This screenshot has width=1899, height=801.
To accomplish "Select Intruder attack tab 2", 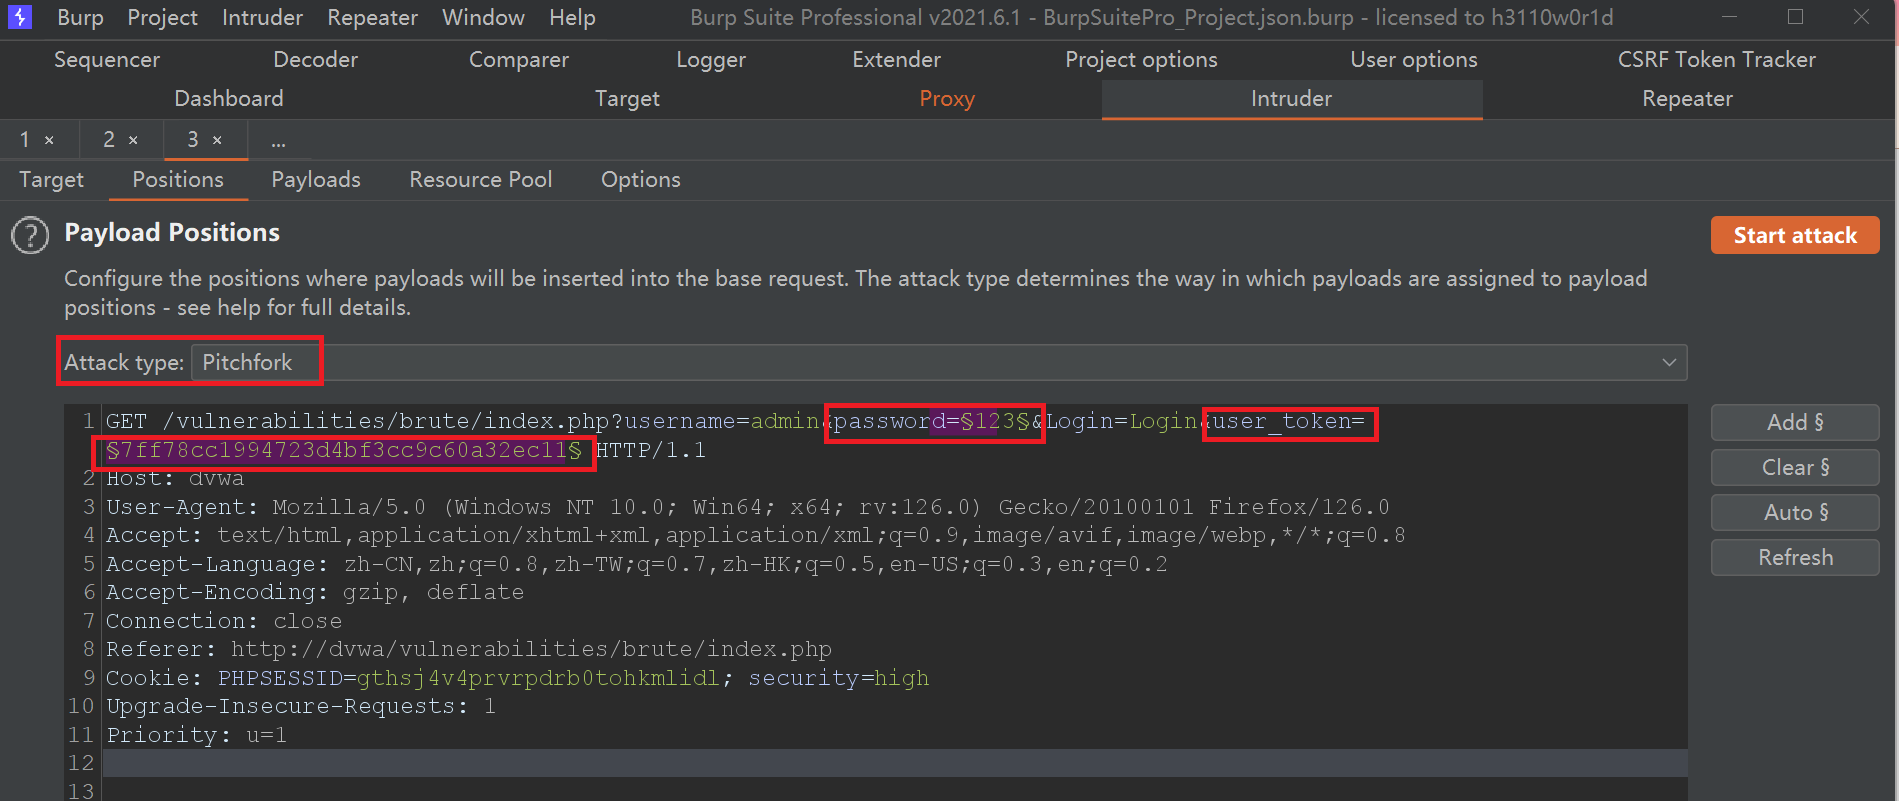I will click(x=109, y=140).
